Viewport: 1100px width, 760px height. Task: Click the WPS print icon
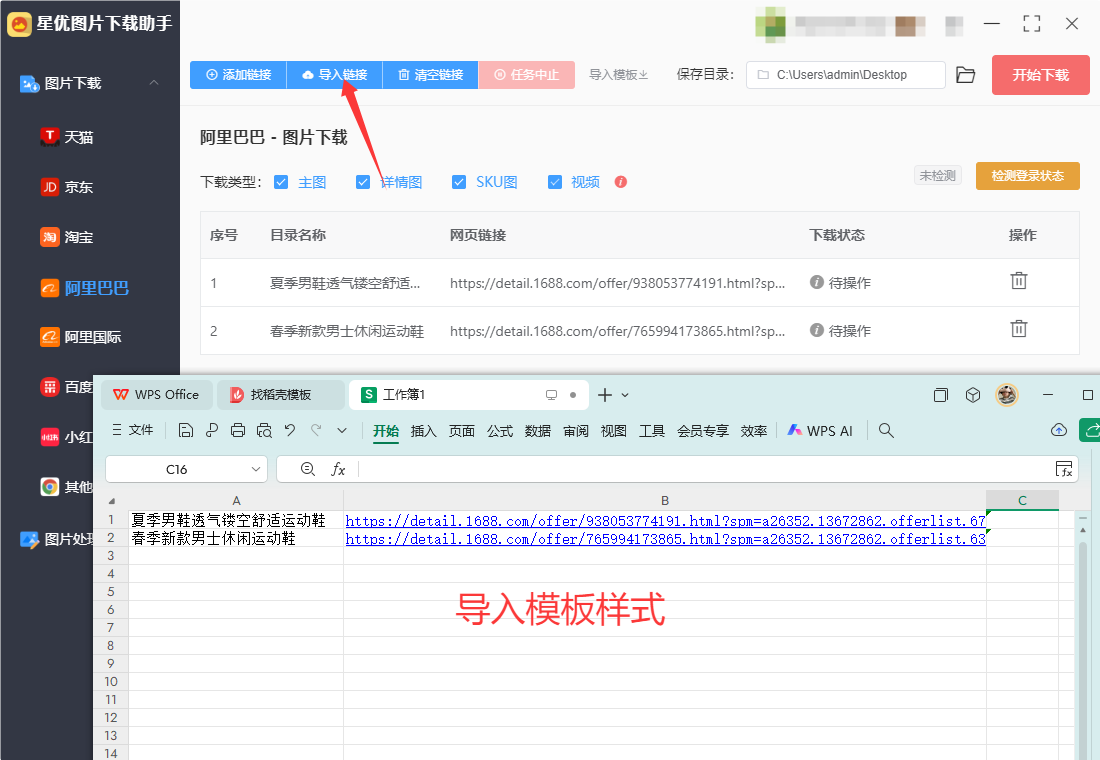[x=238, y=430]
